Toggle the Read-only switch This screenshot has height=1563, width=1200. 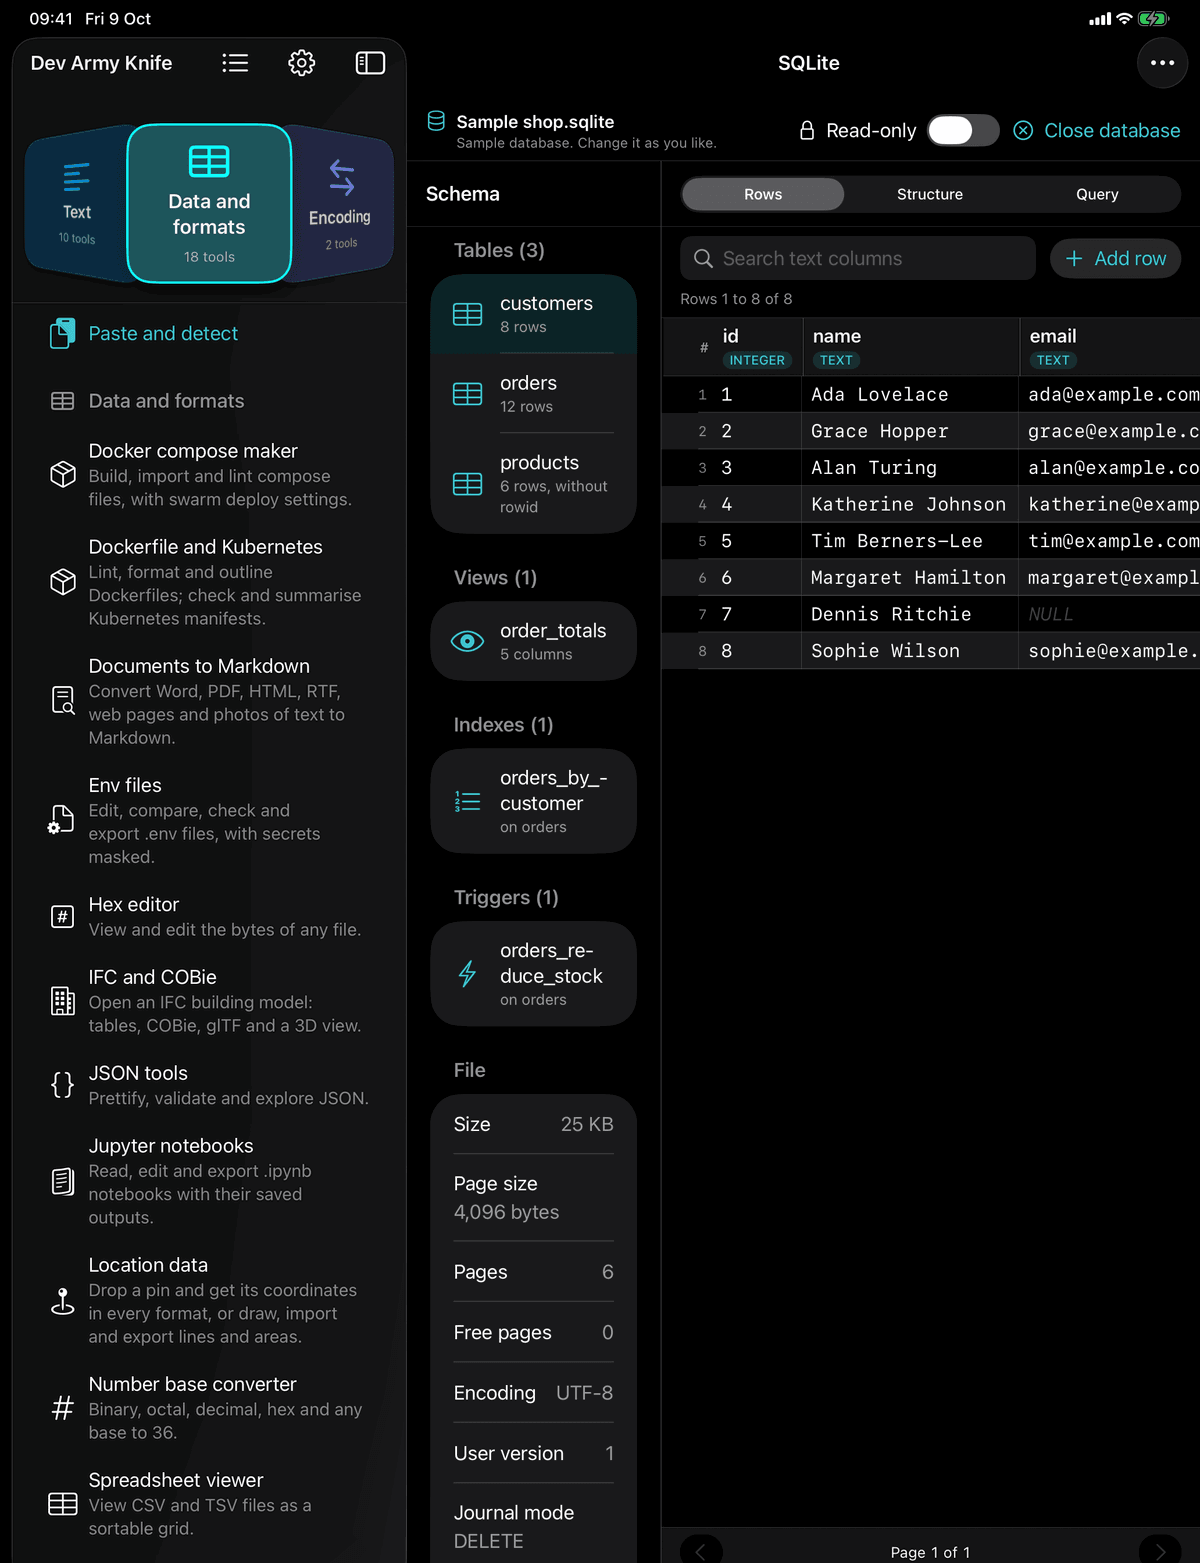tap(963, 130)
